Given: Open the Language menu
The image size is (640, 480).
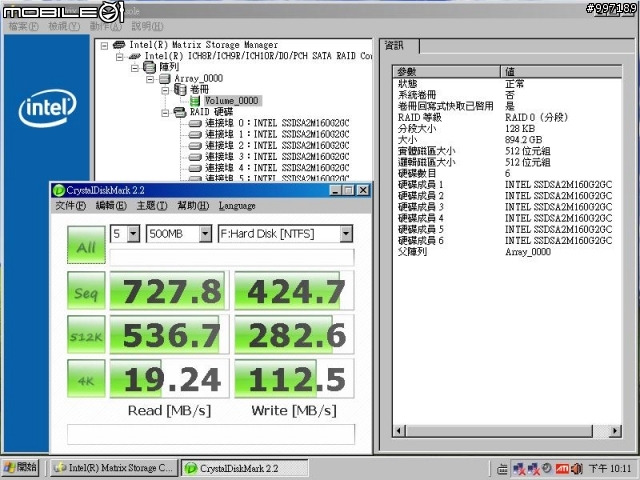Looking at the screenshot, I should (237, 206).
